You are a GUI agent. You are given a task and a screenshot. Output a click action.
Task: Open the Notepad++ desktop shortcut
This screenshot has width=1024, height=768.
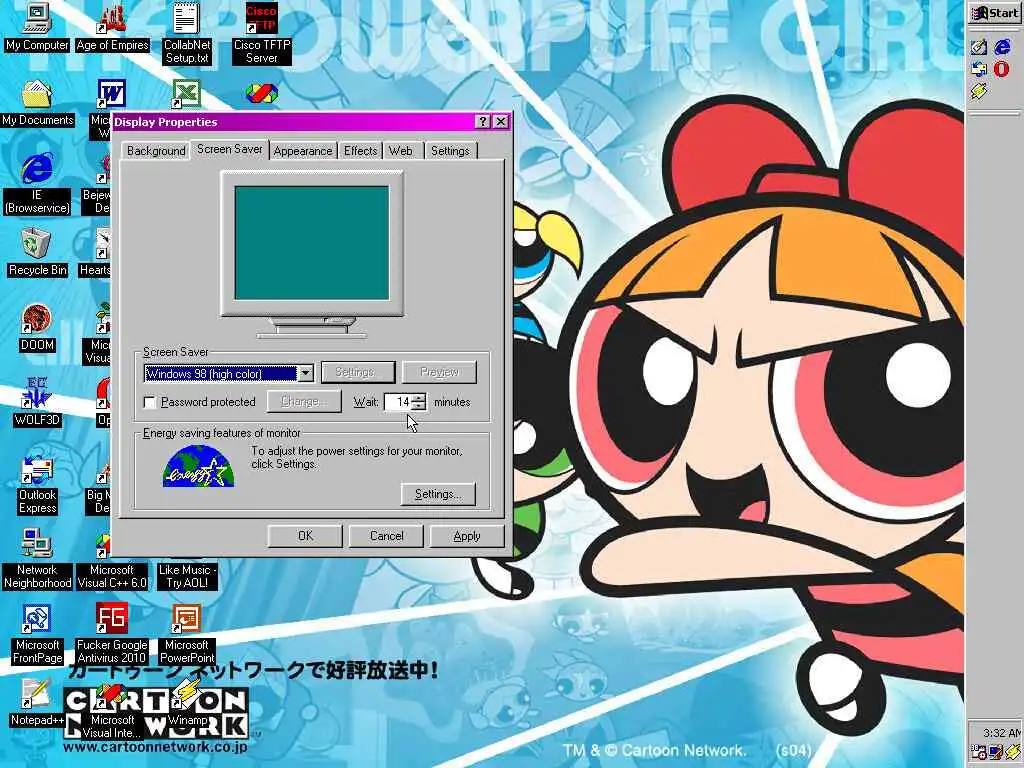[x=37, y=703]
